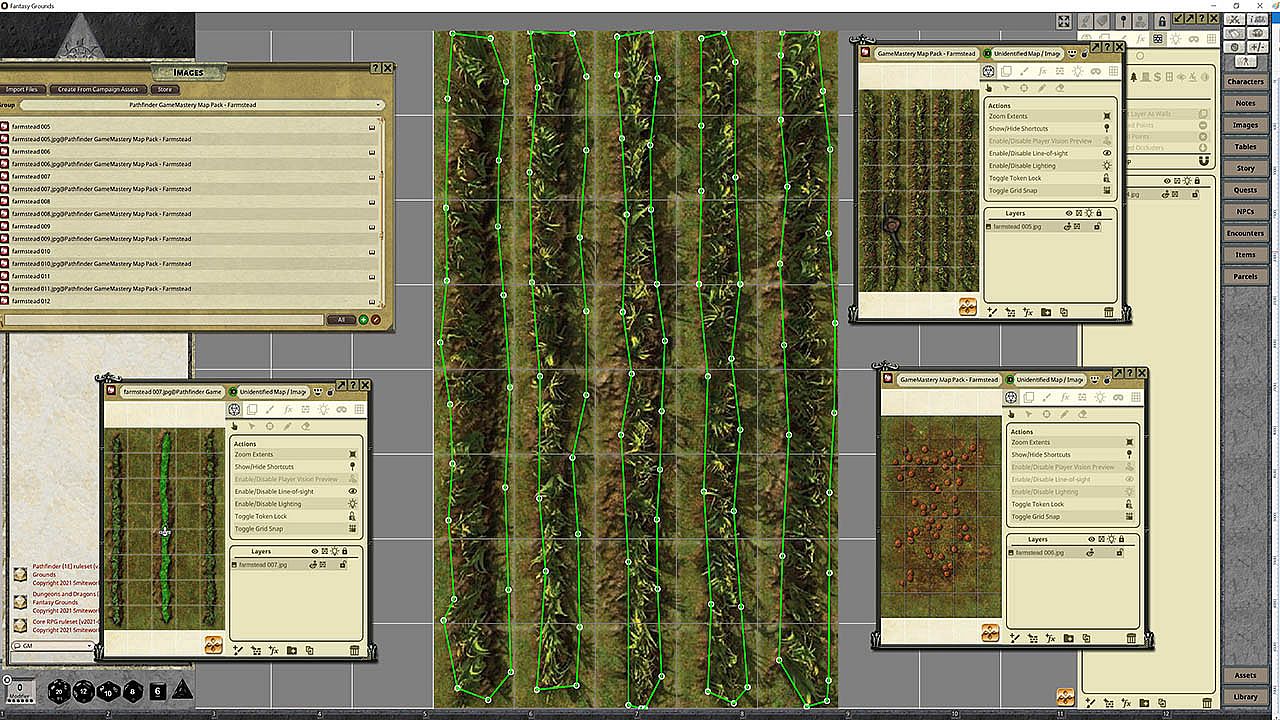Toggle Grid Snap in farmstead 005 window
Viewport: 1280px width, 720px height.
coord(1049,191)
